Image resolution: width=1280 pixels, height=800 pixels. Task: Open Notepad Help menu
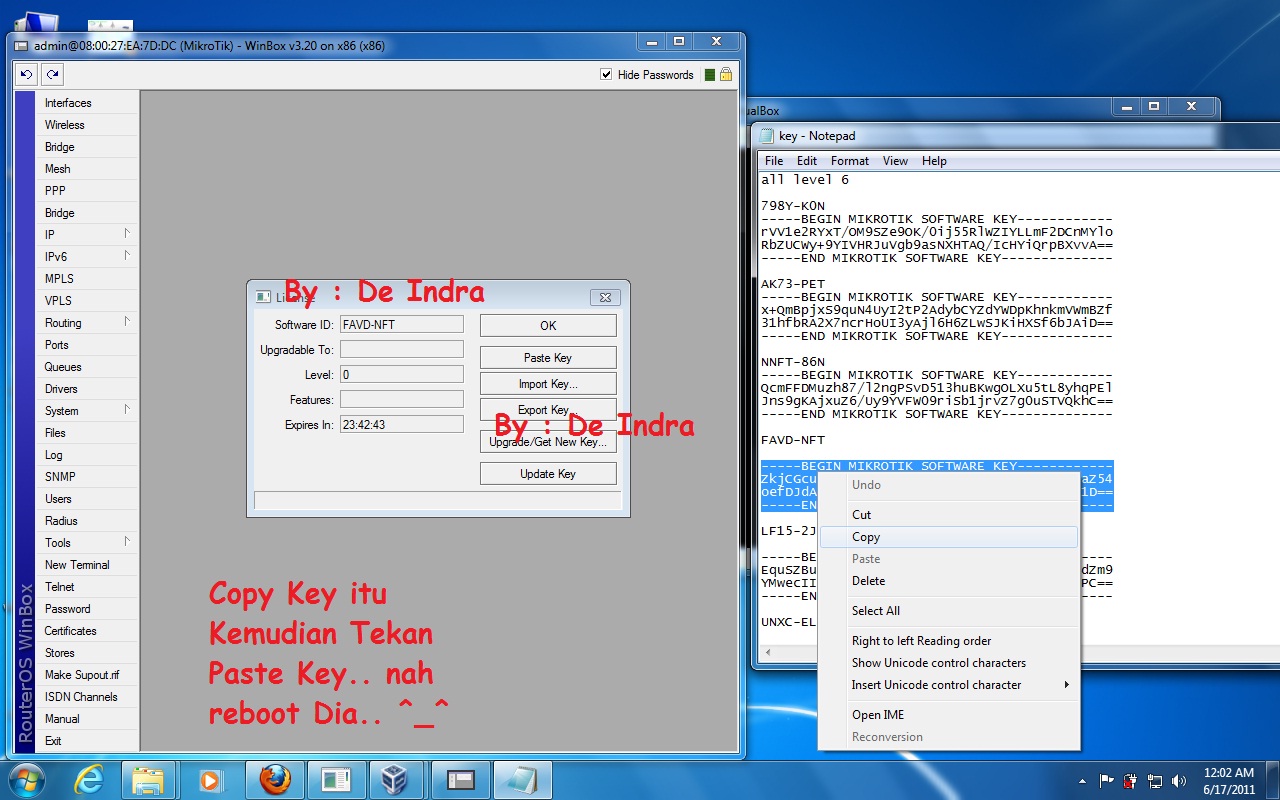click(934, 161)
